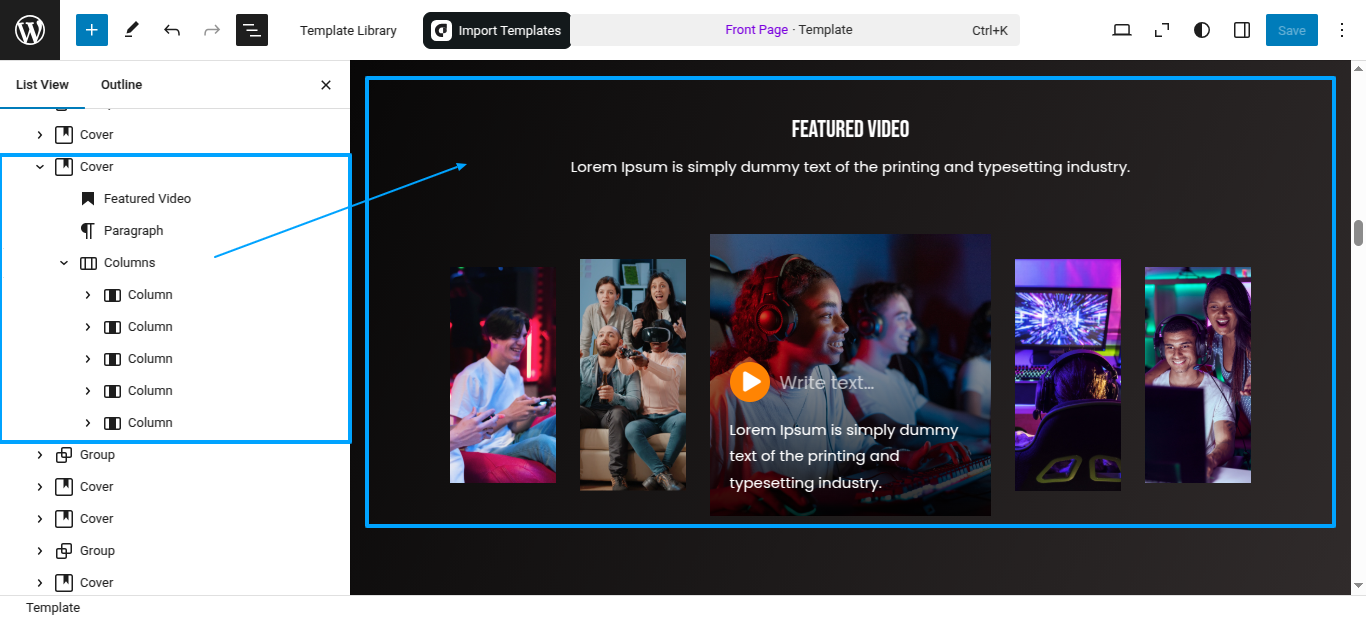Open the WordPress logo site menu
This screenshot has width=1366, height=620.
[x=30, y=30]
